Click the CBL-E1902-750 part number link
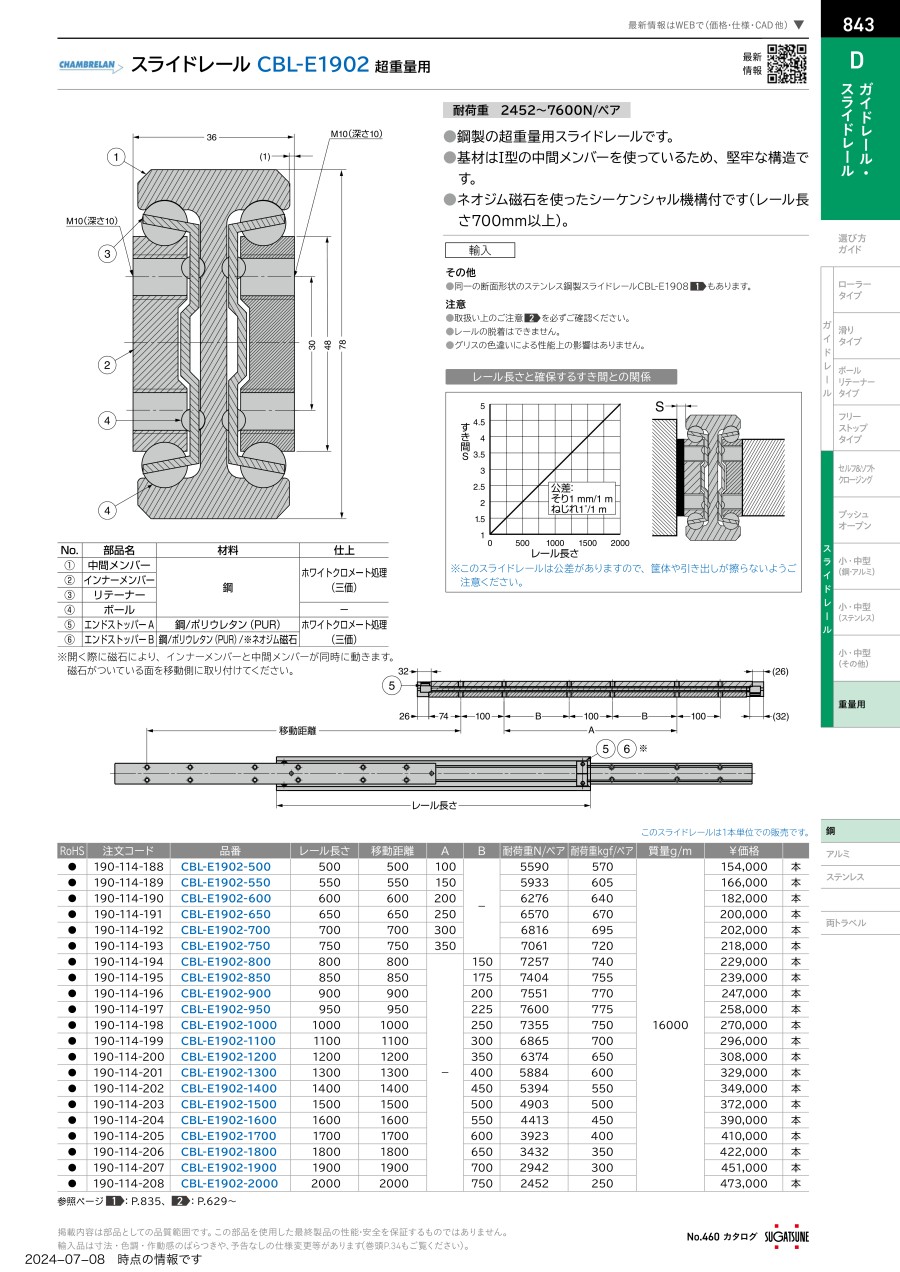 coord(226,946)
